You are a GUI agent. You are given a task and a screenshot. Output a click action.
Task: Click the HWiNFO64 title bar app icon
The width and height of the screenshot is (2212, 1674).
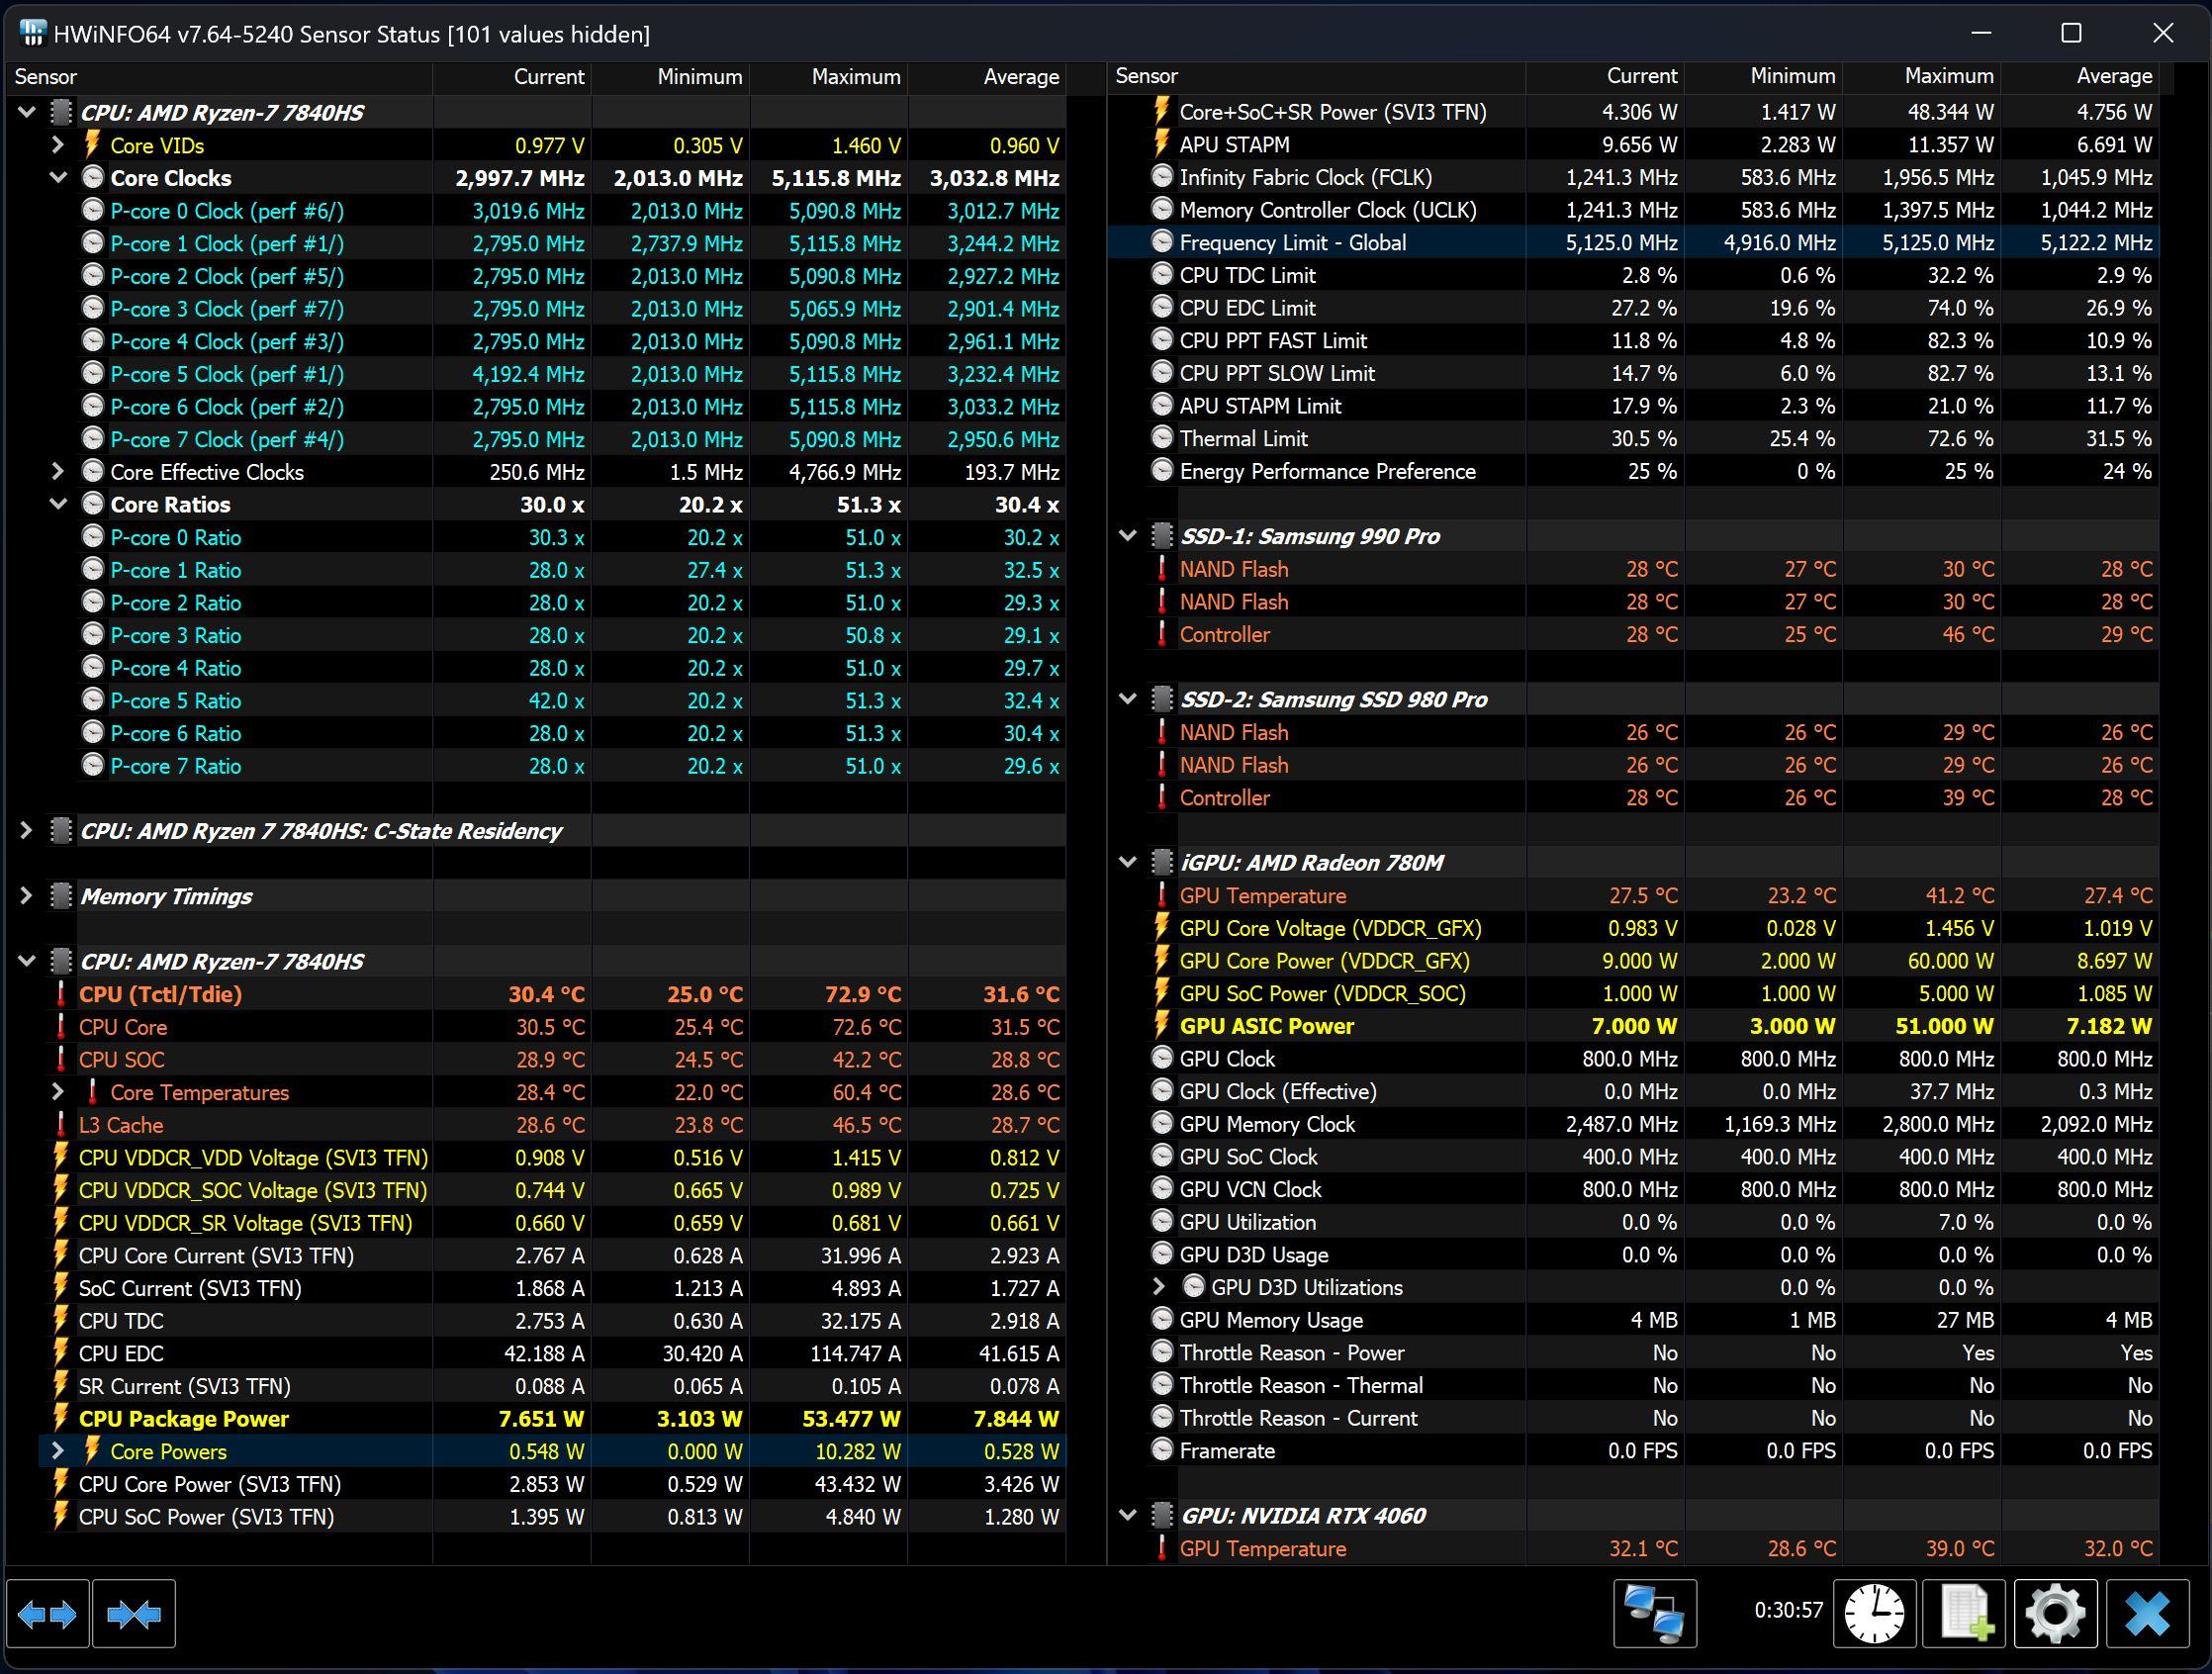click(32, 33)
